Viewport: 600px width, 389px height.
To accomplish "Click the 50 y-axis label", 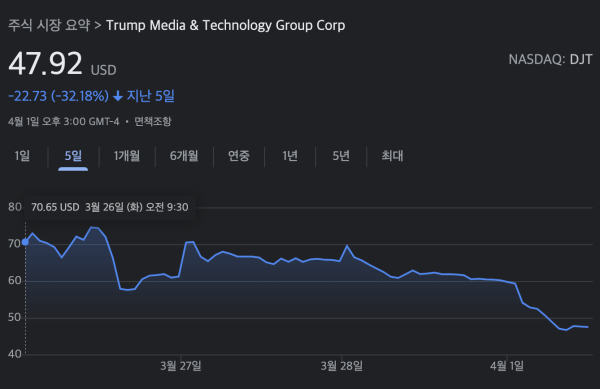I will [15, 317].
